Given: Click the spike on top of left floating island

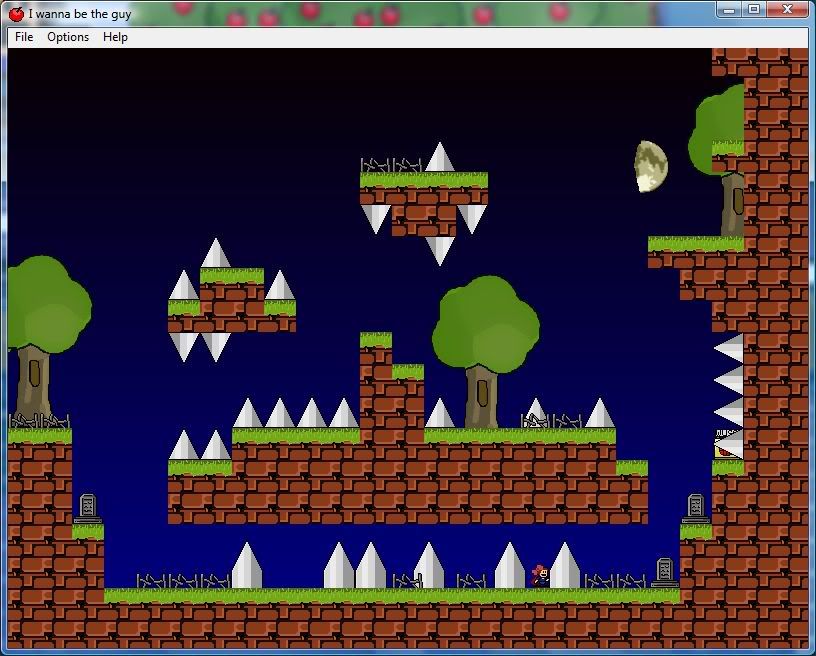Looking at the screenshot, I should point(216,253).
